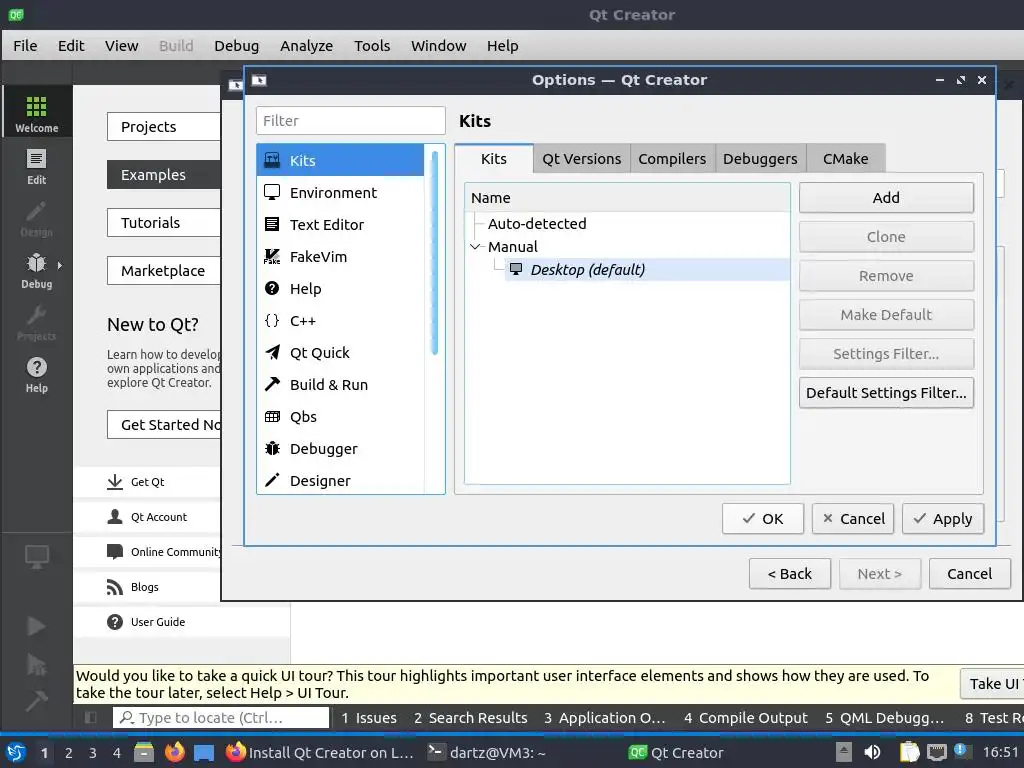
Task: Click OK in the Options dialog
Action: 763,519
